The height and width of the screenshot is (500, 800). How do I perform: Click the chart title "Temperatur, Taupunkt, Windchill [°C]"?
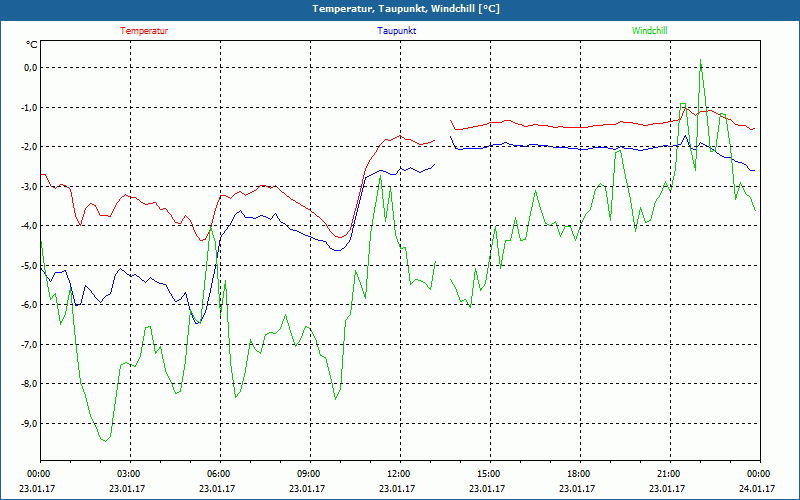coord(406,9)
